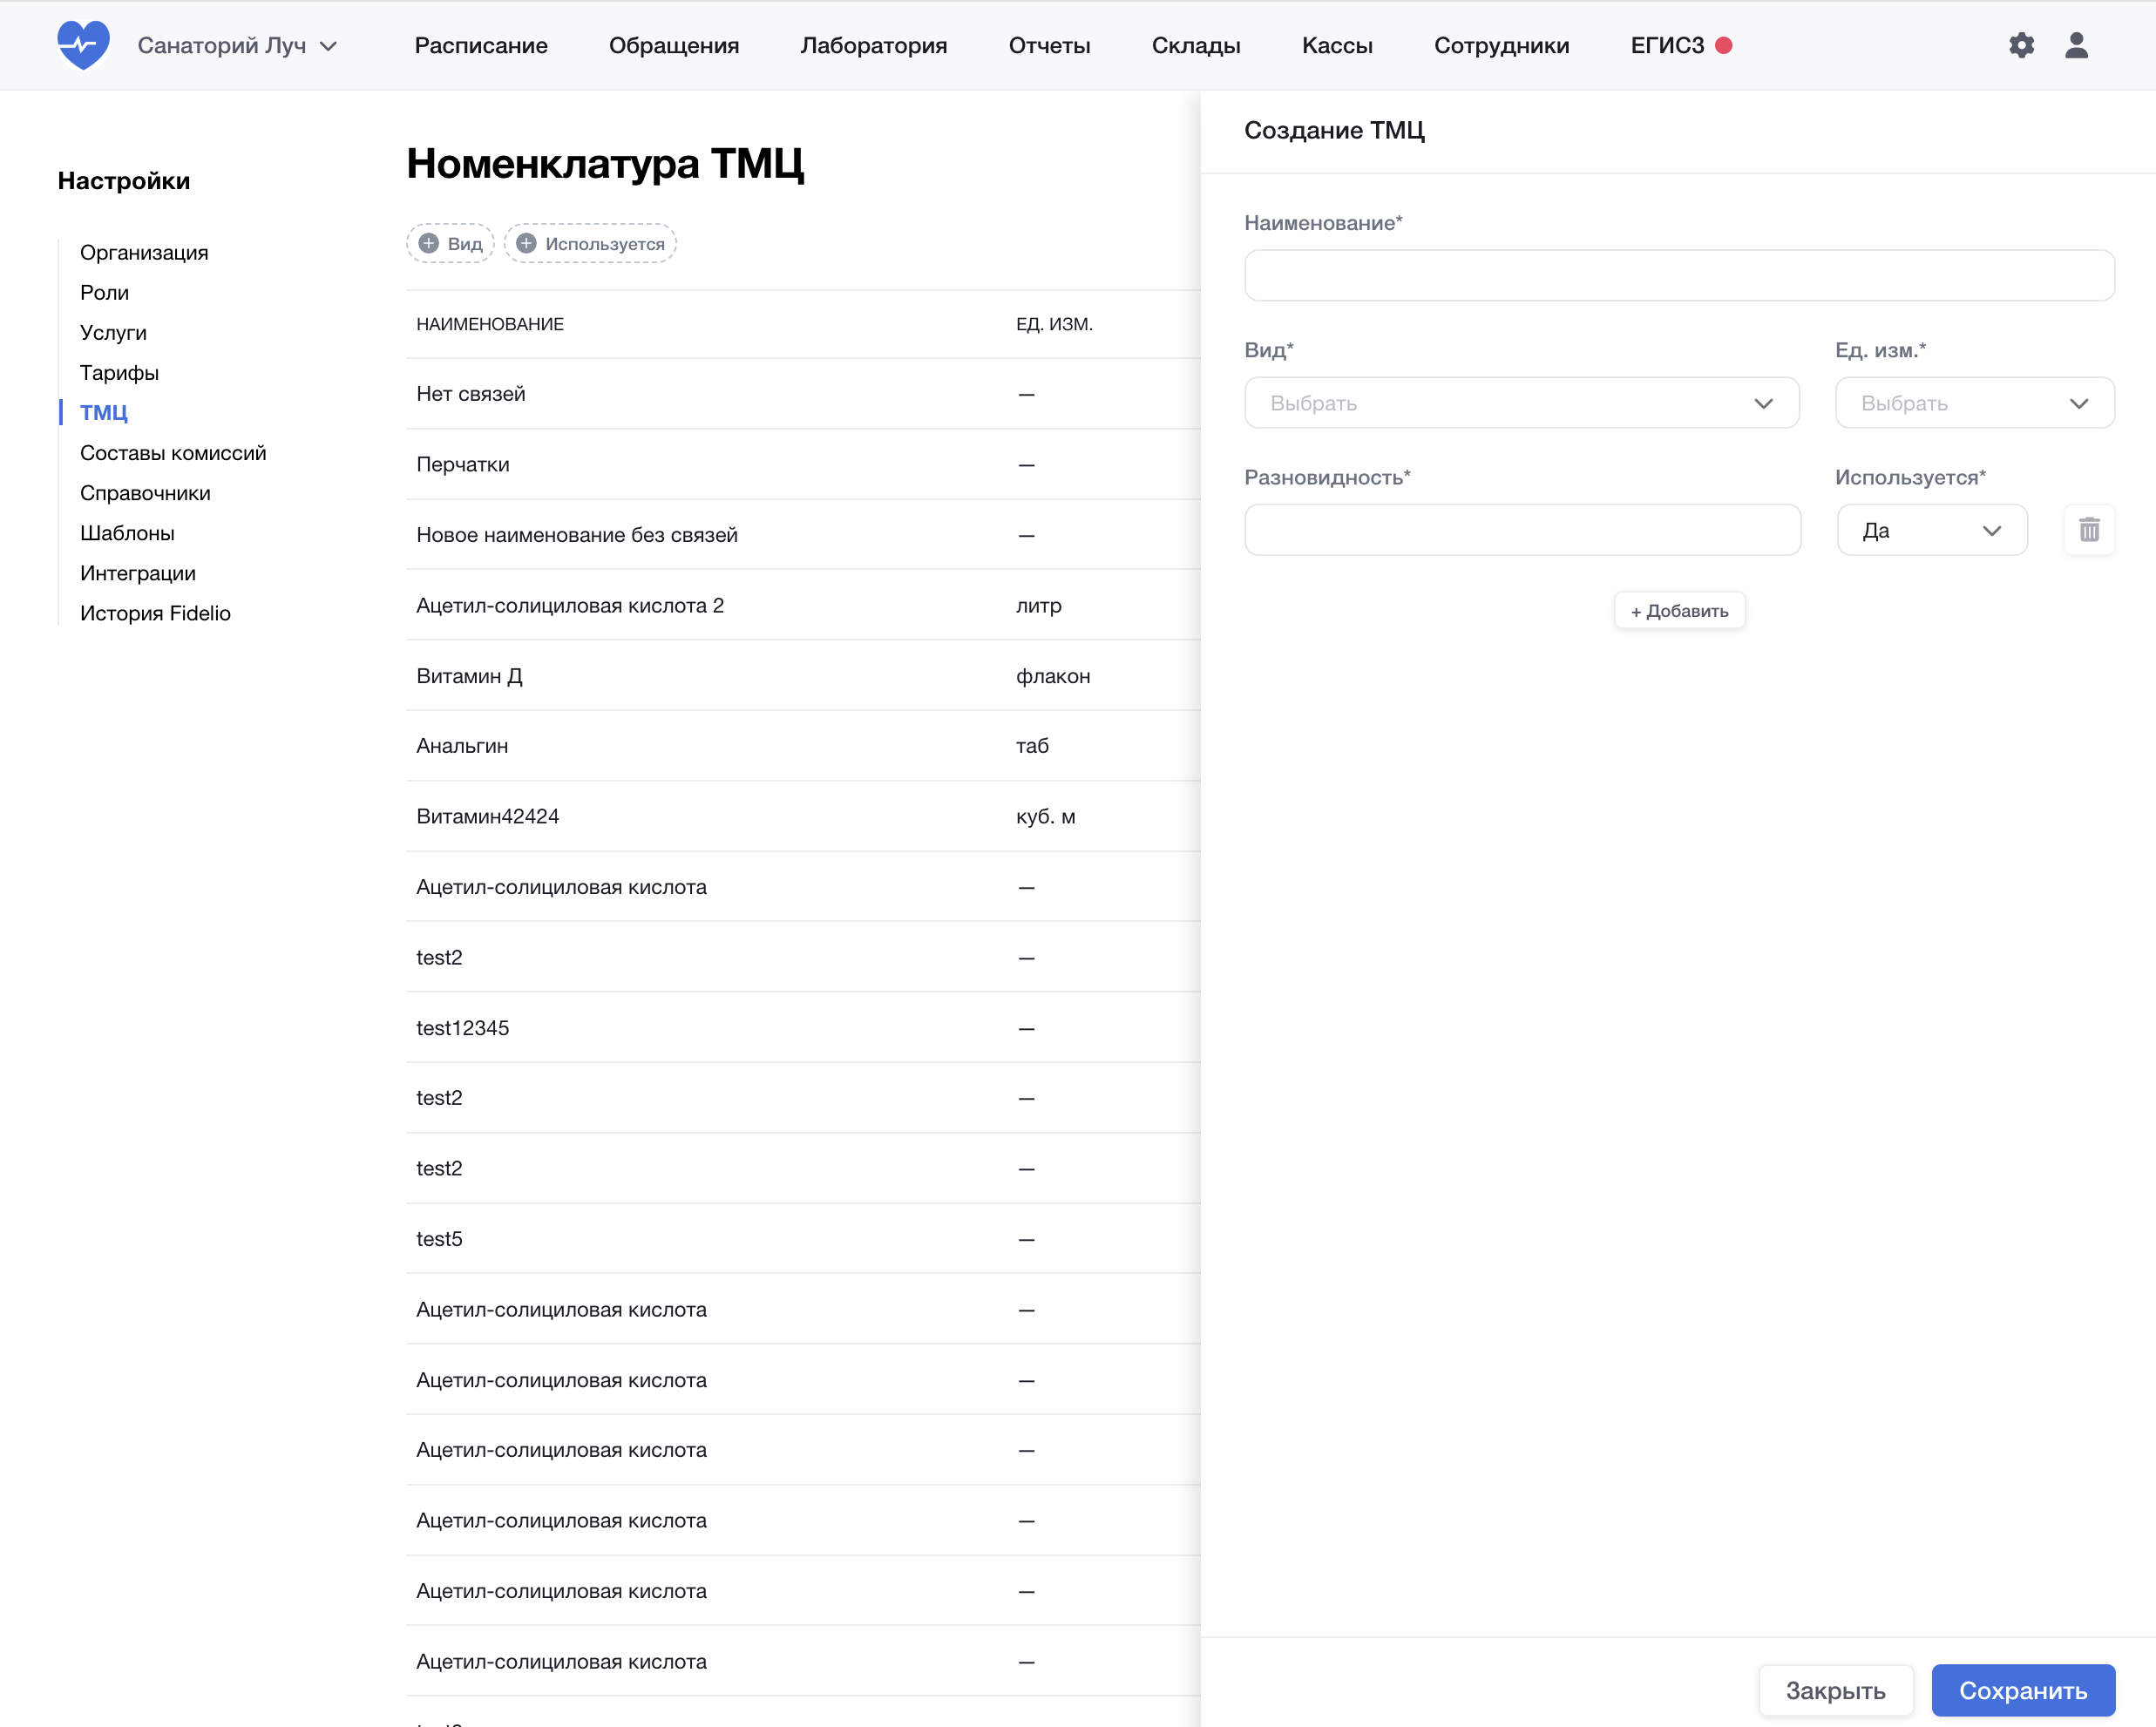Open Лаборатория from top navigation
This screenshot has width=2156, height=1727.
(x=873, y=45)
